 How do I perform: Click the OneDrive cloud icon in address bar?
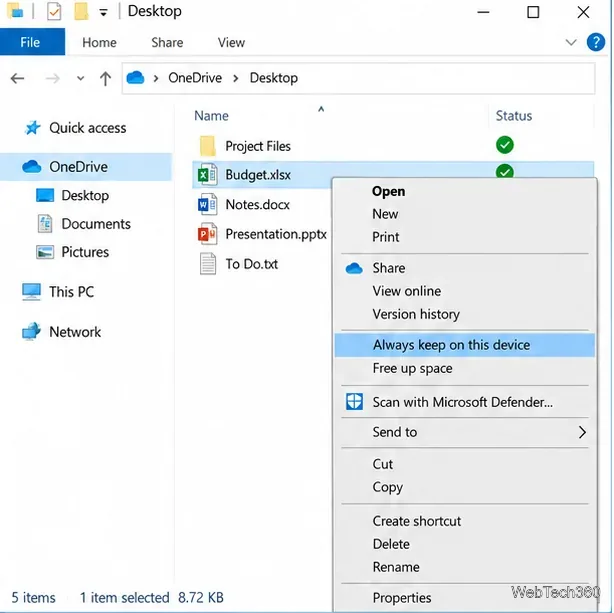tap(135, 78)
